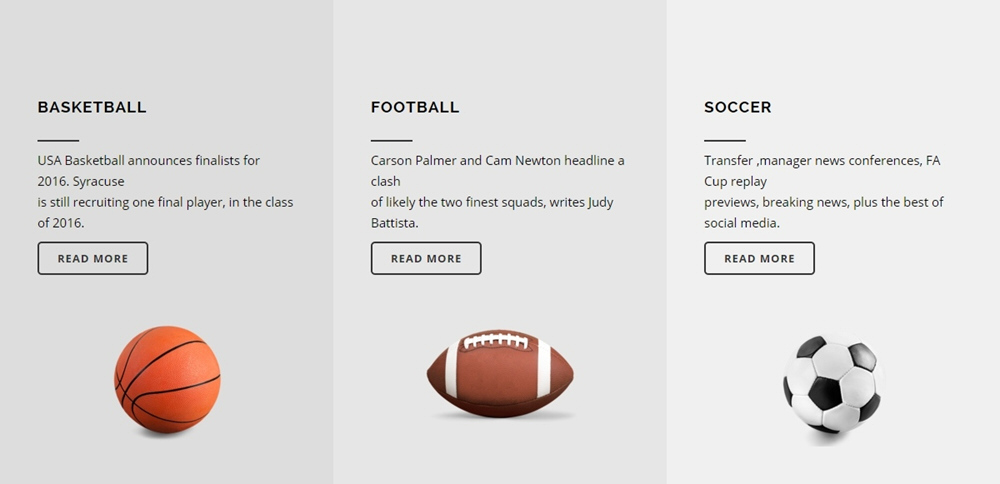The width and height of the screenshot is (1000, 484).
Task: Click the black-and-white soccer ball image
Action: [833, 384]
